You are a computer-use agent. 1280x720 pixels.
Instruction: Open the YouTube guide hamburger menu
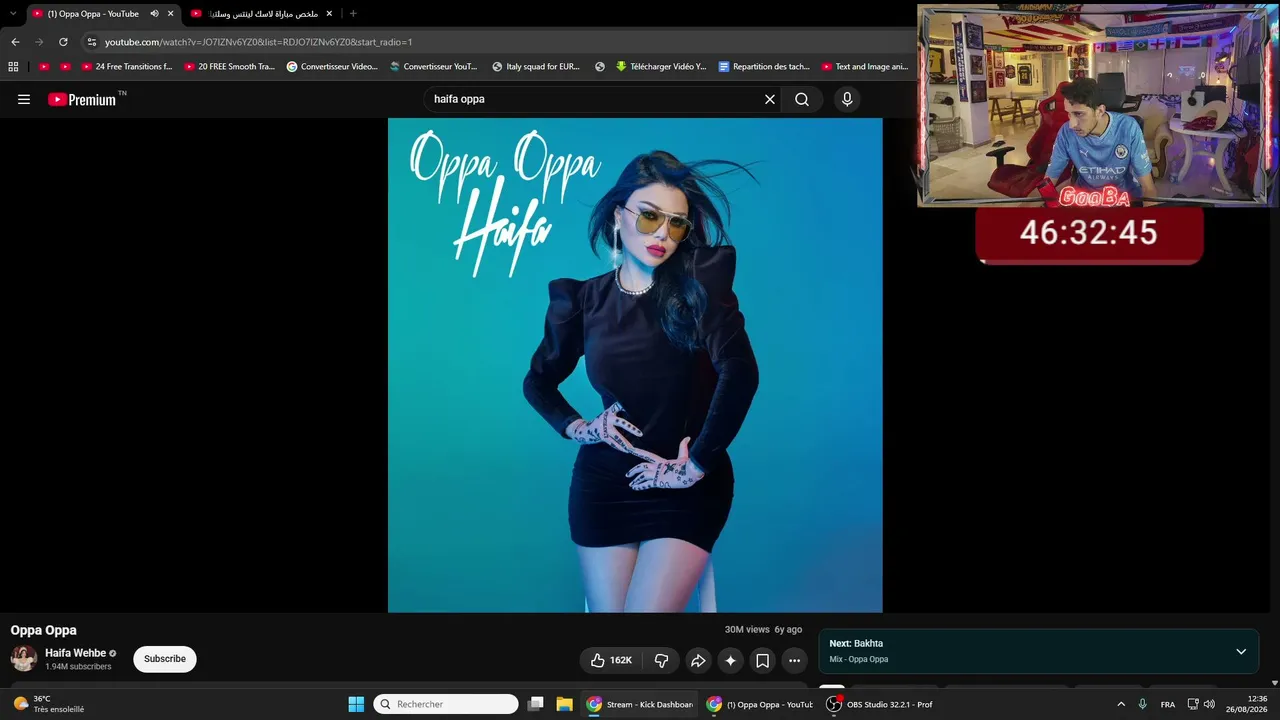[x=24, y=99]
